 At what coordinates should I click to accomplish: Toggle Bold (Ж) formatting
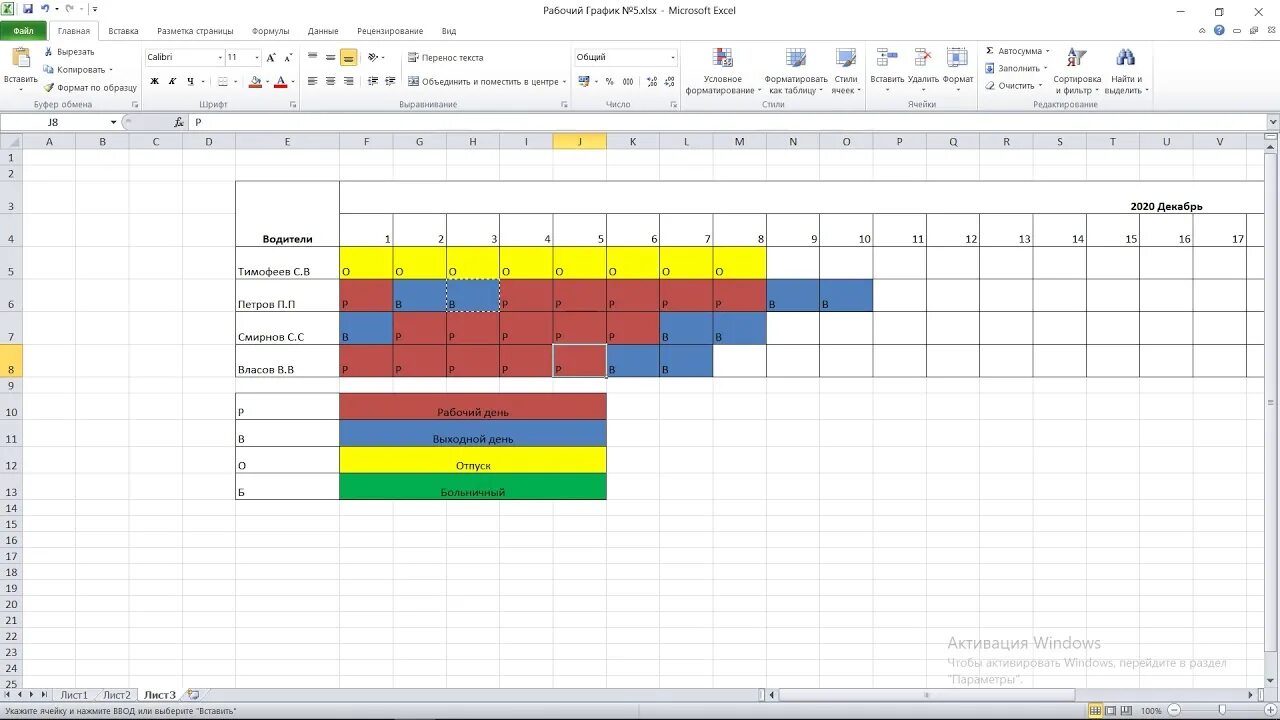click(x=155, y=82)
